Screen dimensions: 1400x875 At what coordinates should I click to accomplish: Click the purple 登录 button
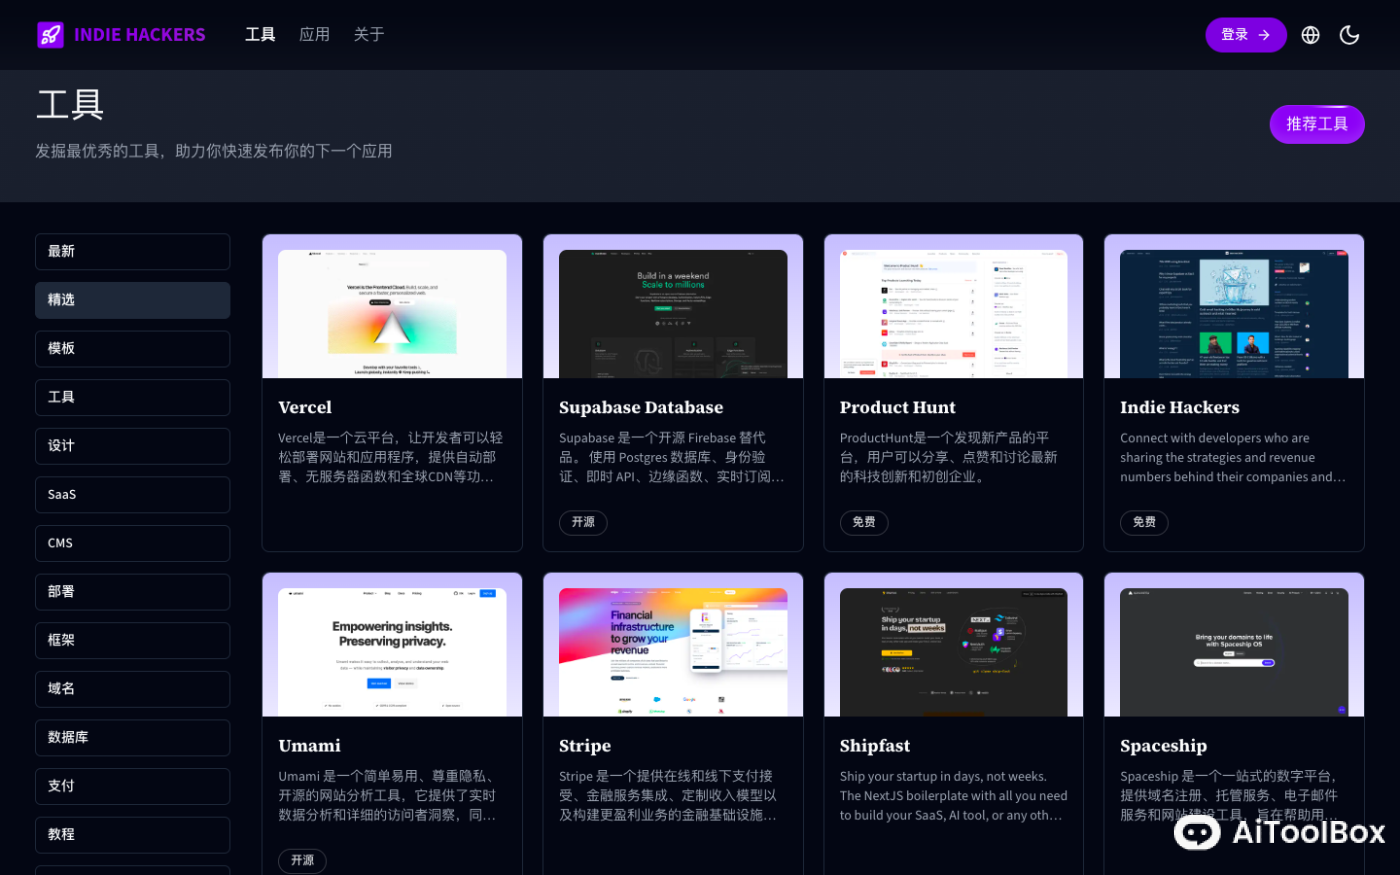pyautogui.click(x=1245, y=34)
